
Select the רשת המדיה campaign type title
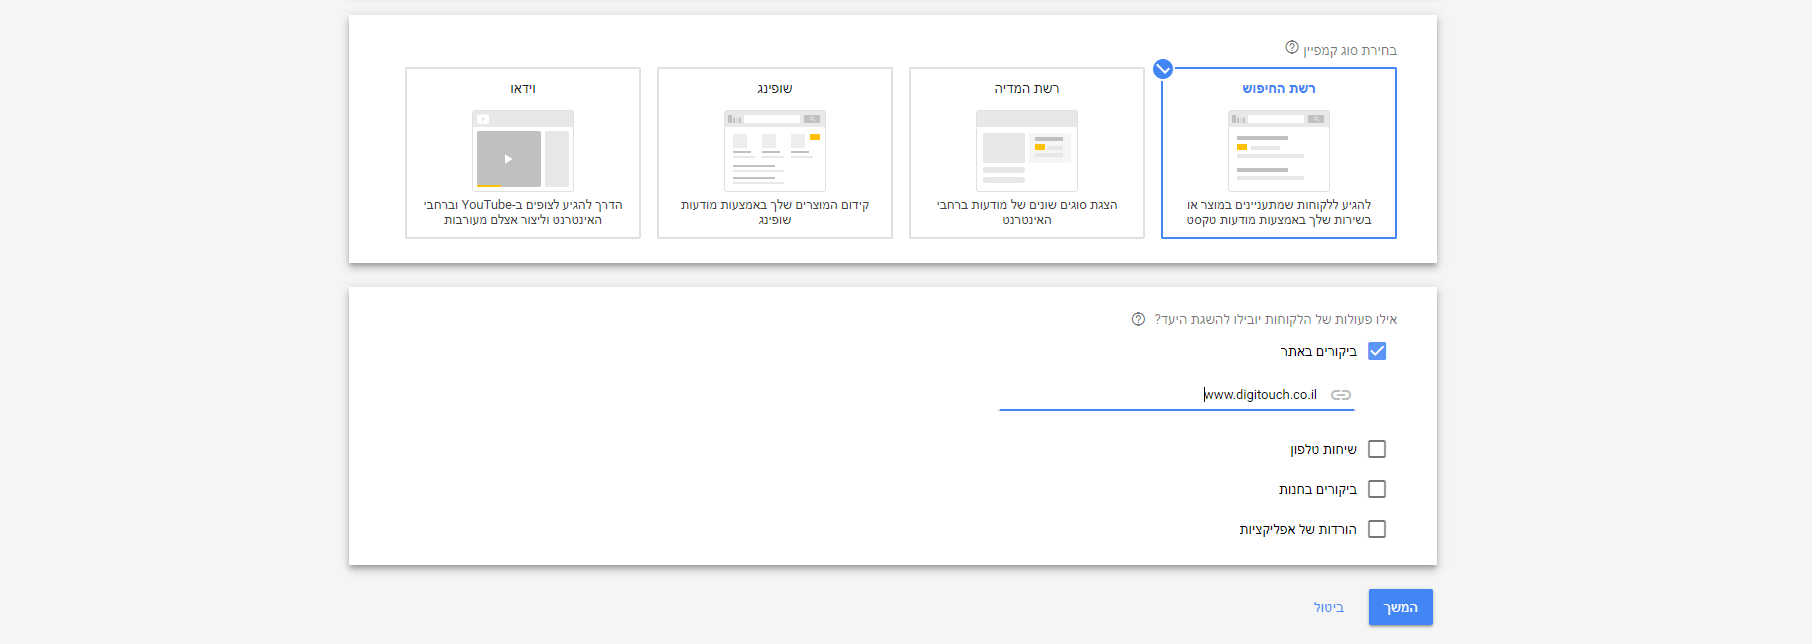(x=1026, y=89)
